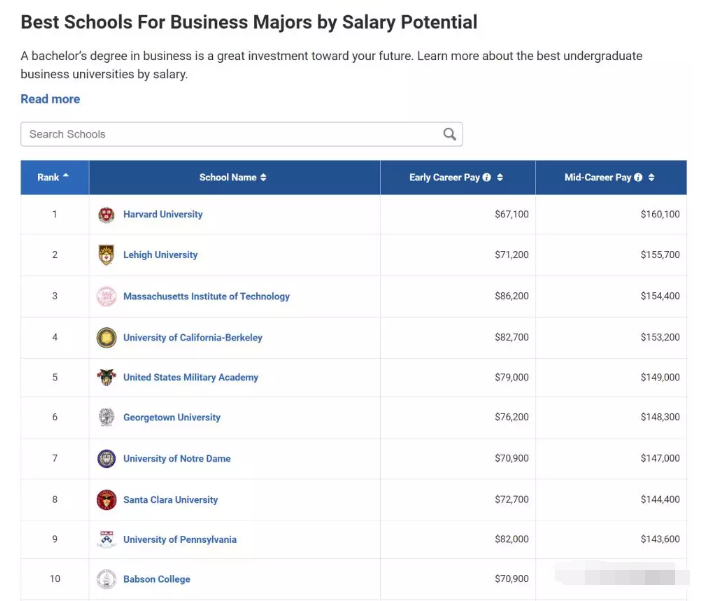Sort by School Name arrows
Image resolution: width=709 pixels, height=601 pixels.
(x=263, y=177)
